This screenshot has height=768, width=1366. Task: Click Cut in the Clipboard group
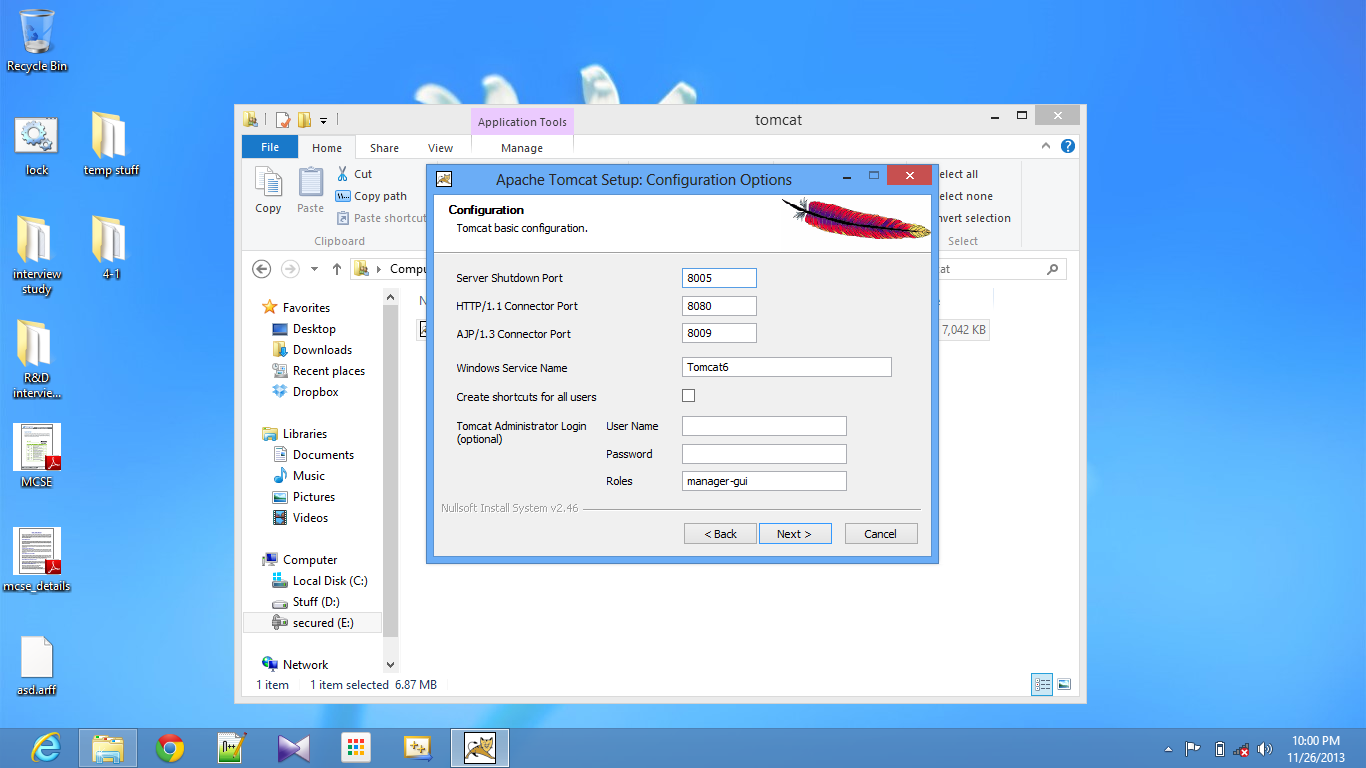pos(354,174)
